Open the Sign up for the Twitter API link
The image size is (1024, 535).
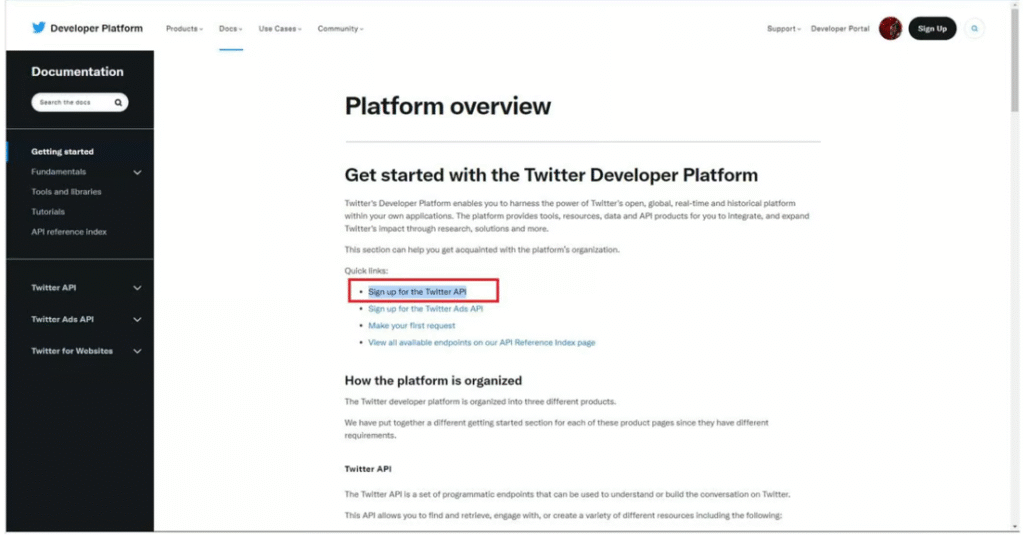point(417,291)
